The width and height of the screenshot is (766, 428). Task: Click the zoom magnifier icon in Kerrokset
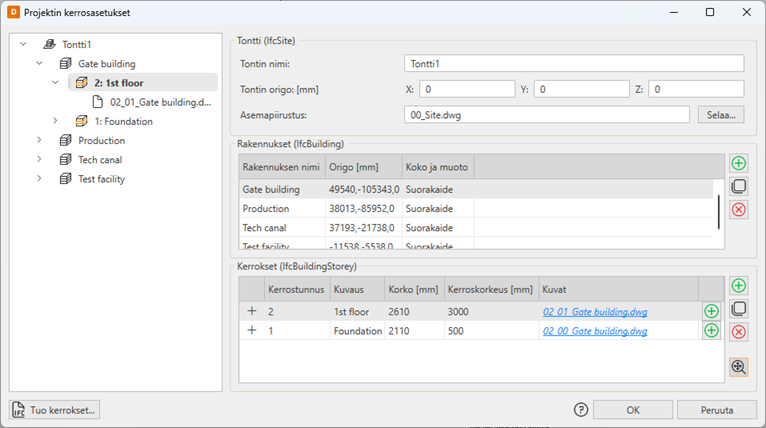[739, 367]
